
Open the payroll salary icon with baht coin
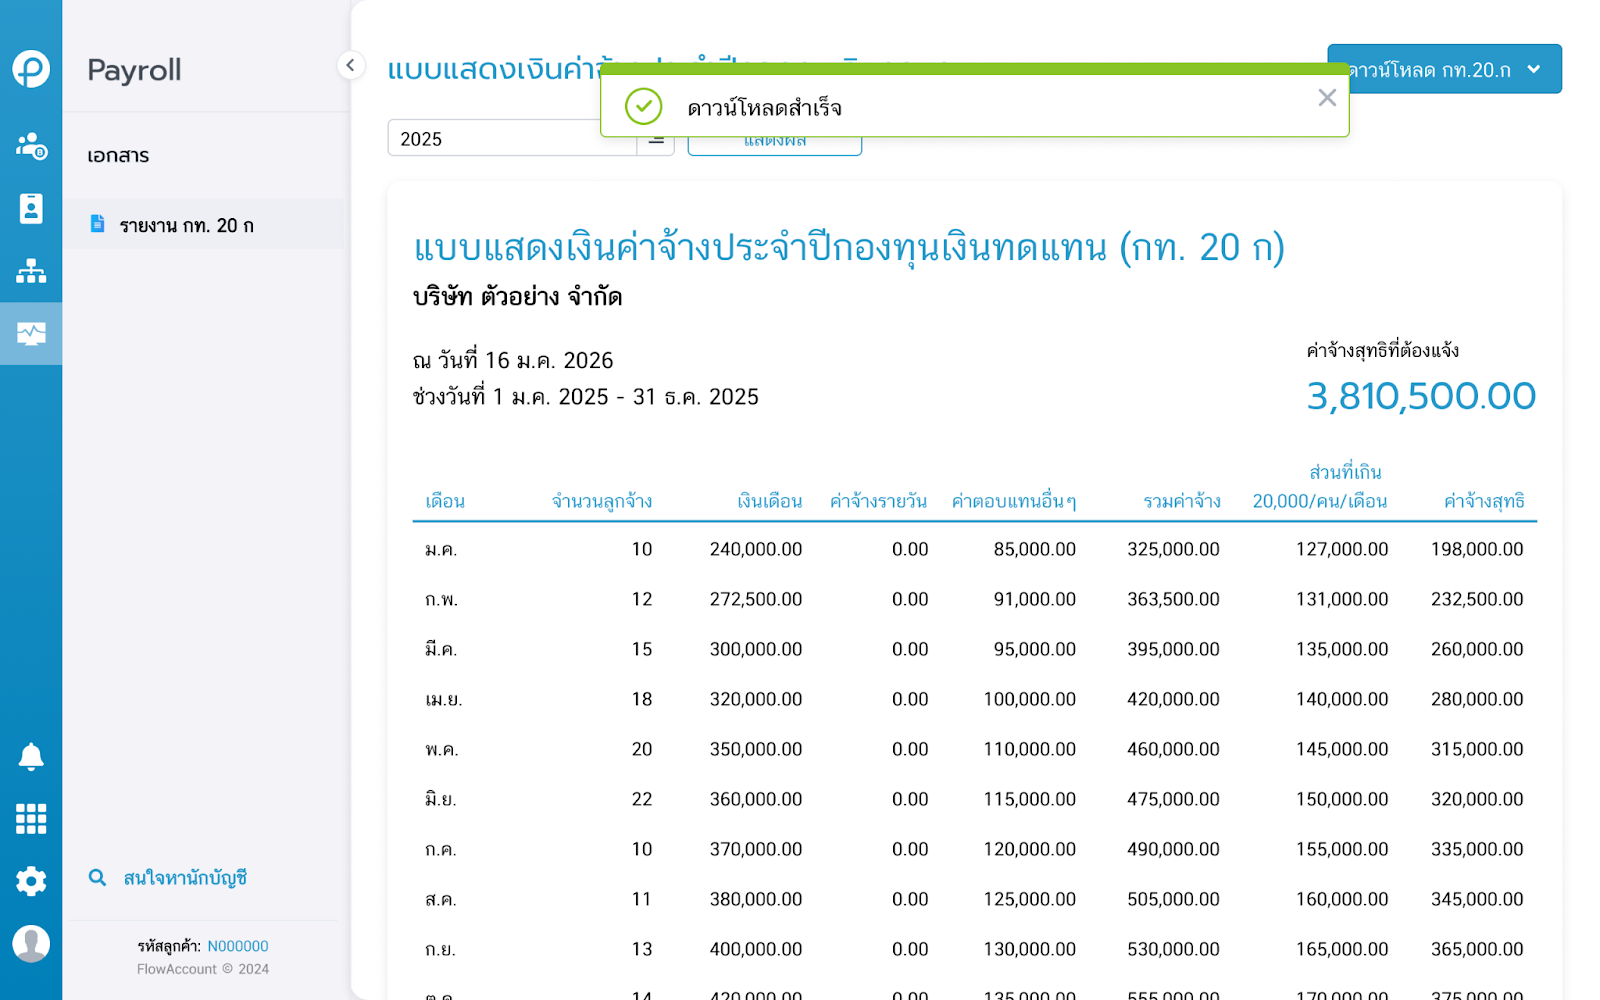click(31, 146)
